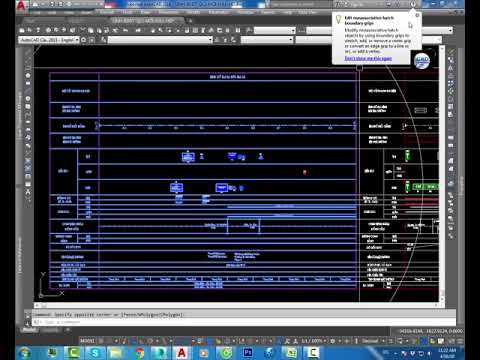The image size is (480, 360).
Task: Select the Rectangle tool in Draw toolbar
Action: click(28, 83)
